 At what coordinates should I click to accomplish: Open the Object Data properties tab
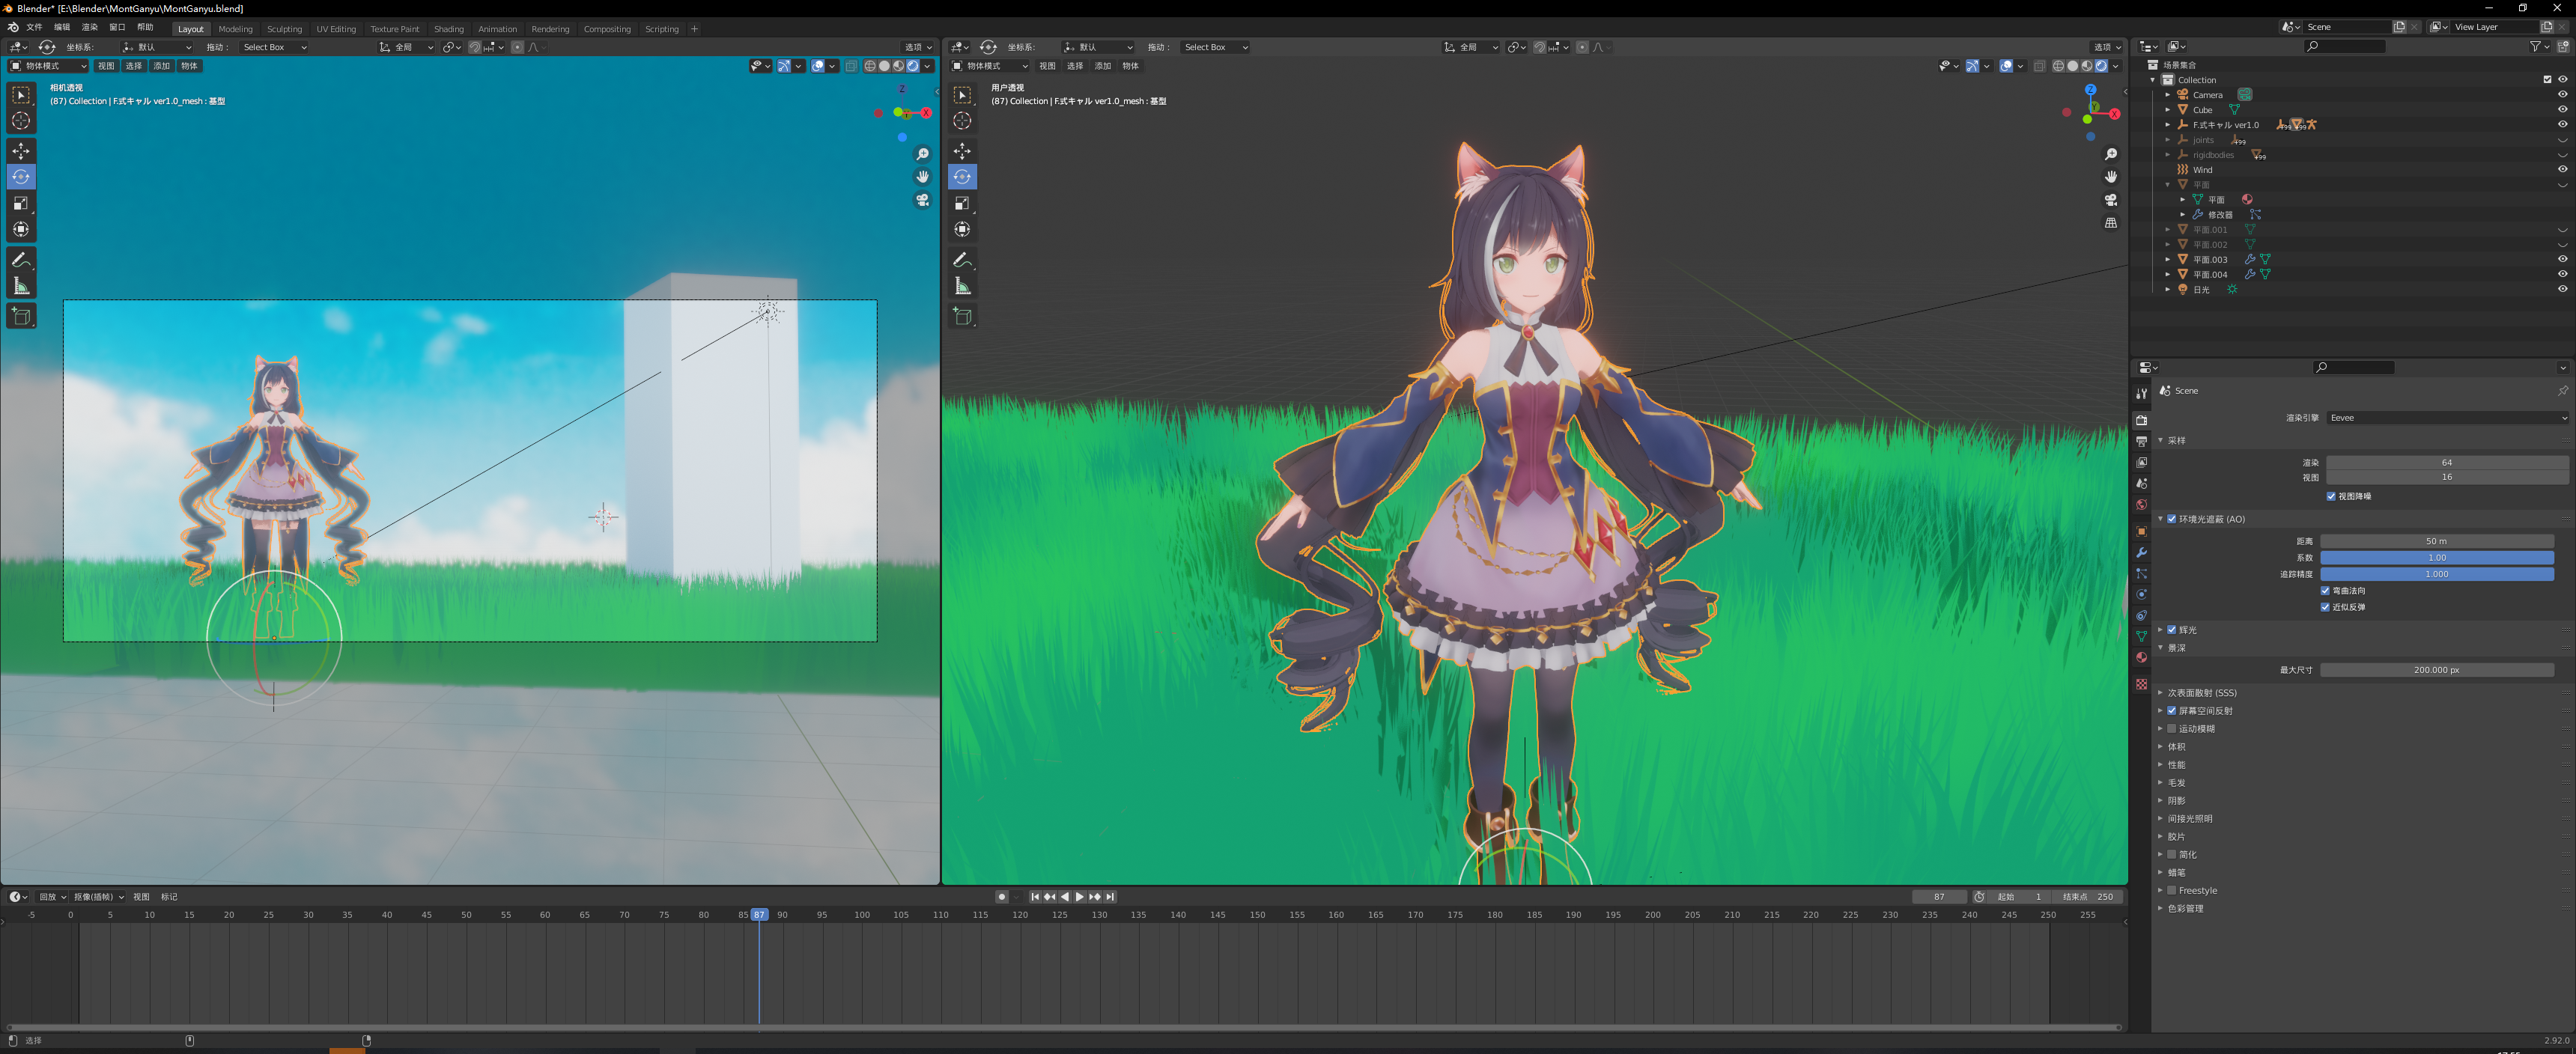pos(2141,637)
